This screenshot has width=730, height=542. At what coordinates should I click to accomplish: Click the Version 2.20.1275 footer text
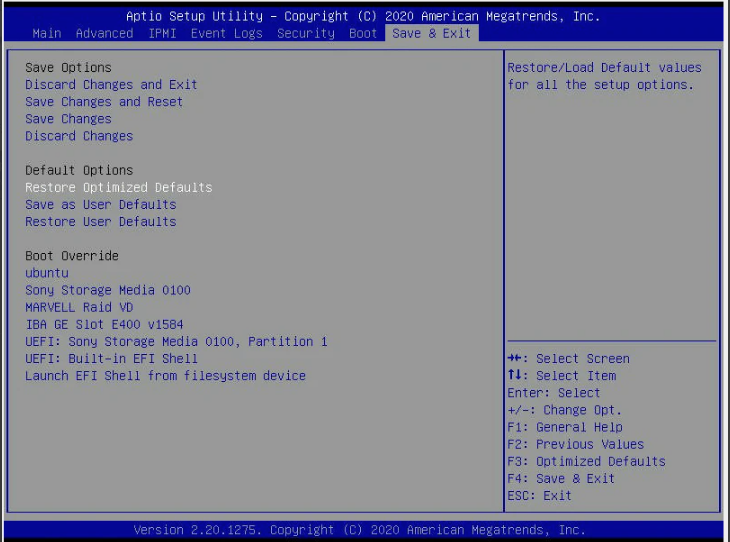coord(359,530)
